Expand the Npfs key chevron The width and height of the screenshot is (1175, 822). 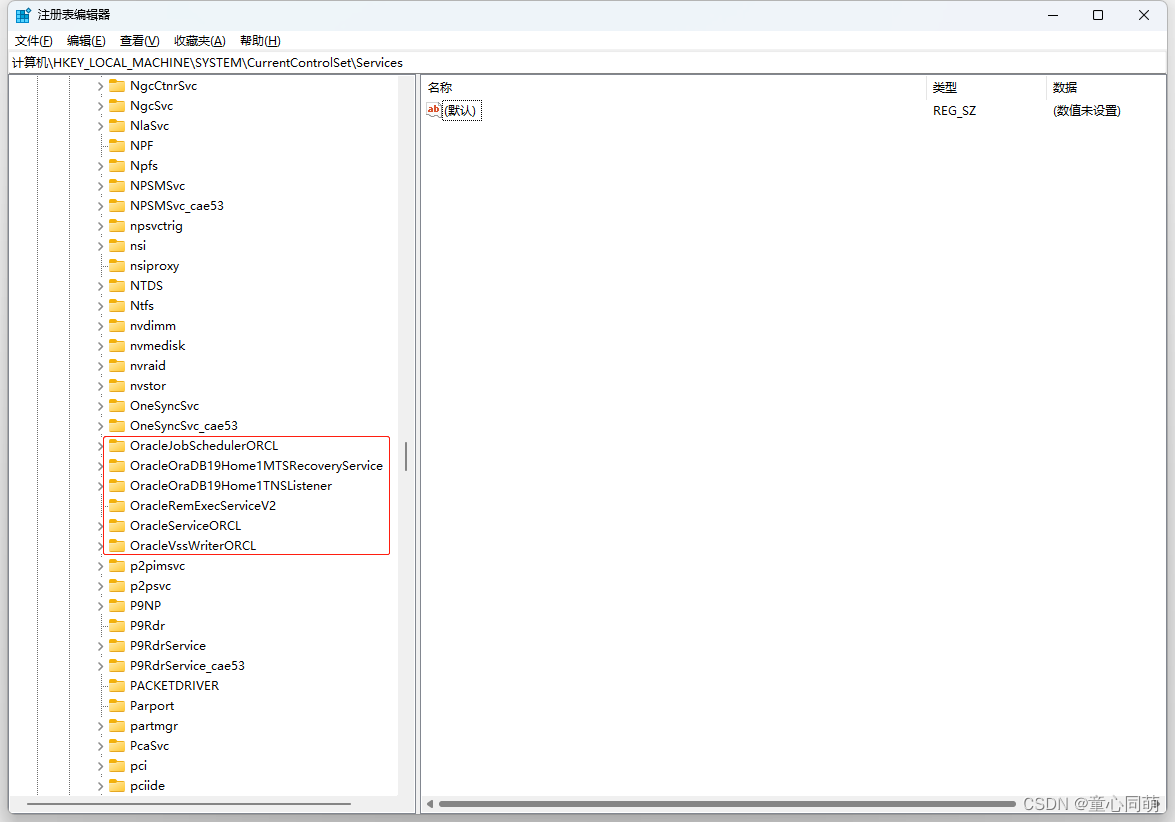pyautogui.click(x=100, y=166)
